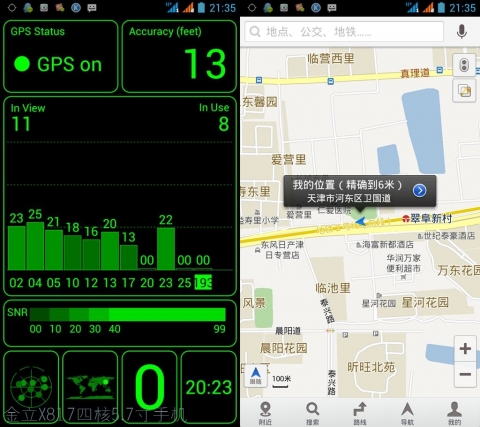Open location details via blue arrow
This screenshot has height=427, width=480.
point(419,191)
